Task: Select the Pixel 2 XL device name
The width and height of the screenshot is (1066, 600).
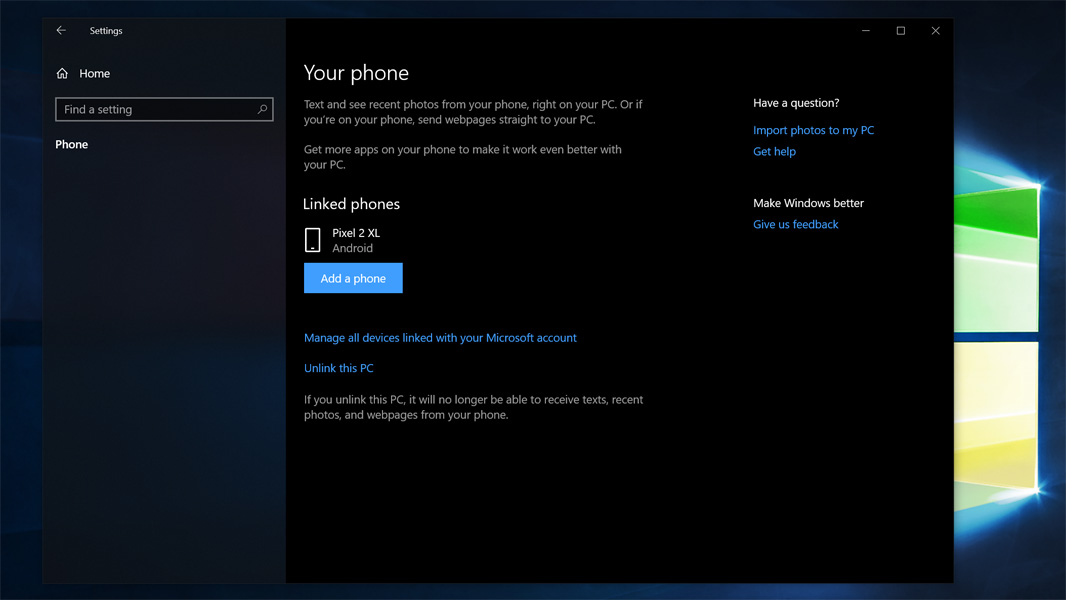Action: point(356,233)
